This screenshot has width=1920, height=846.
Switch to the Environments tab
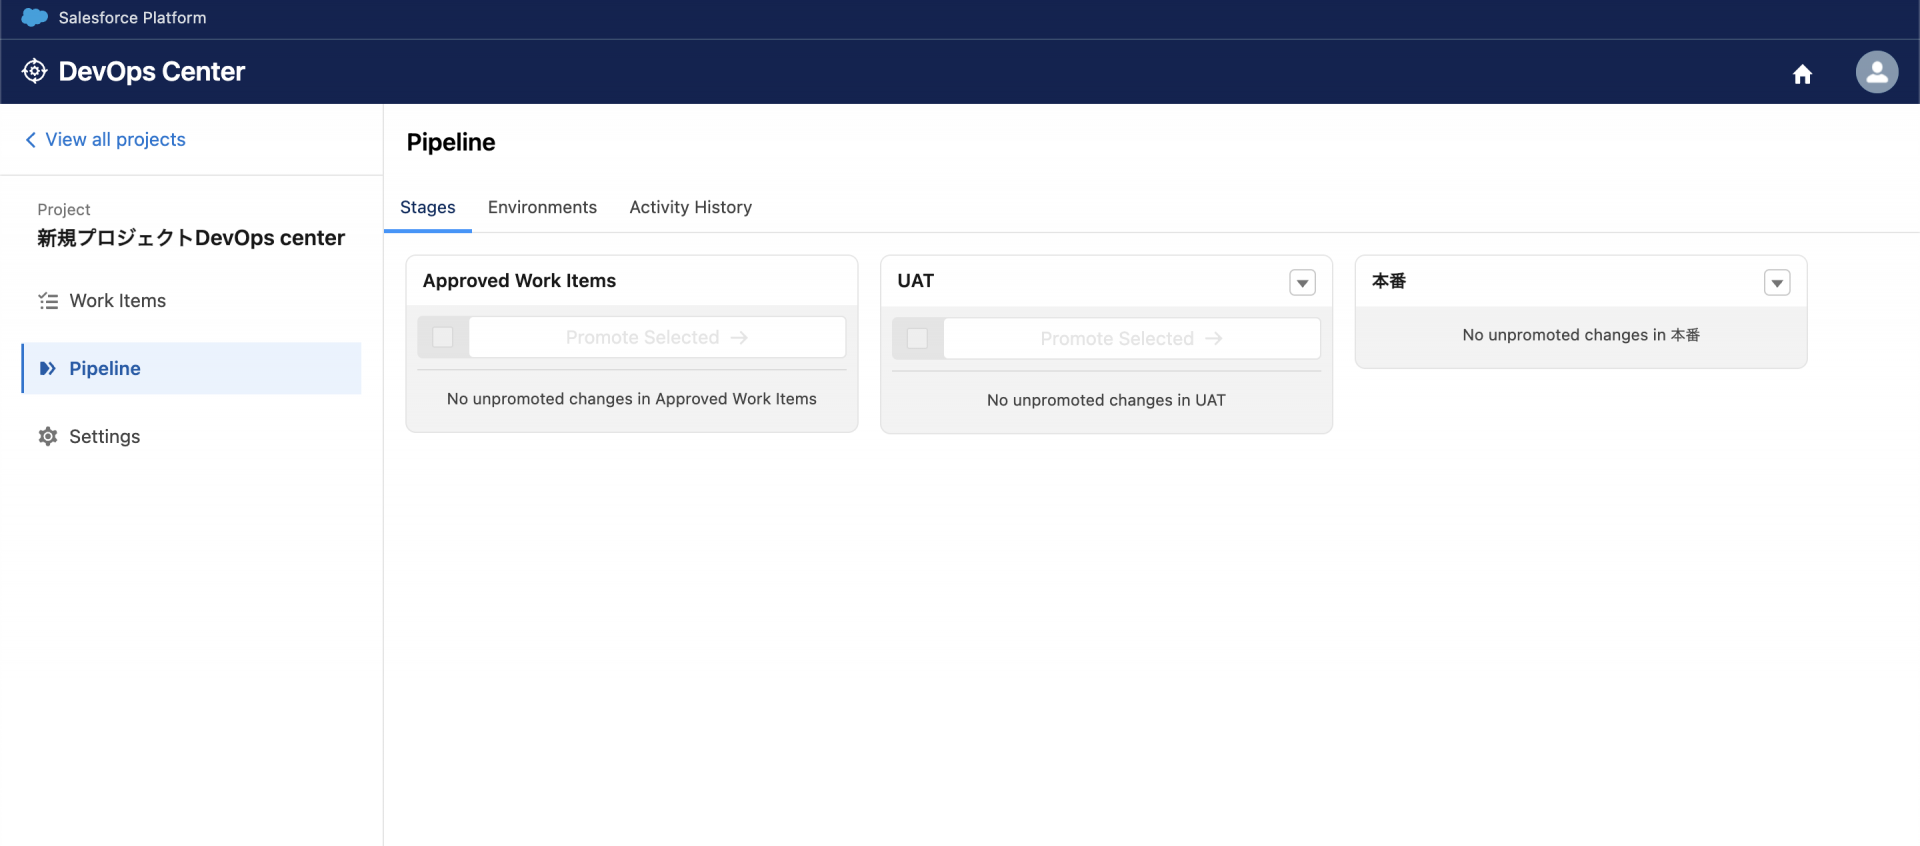point(542,207)
